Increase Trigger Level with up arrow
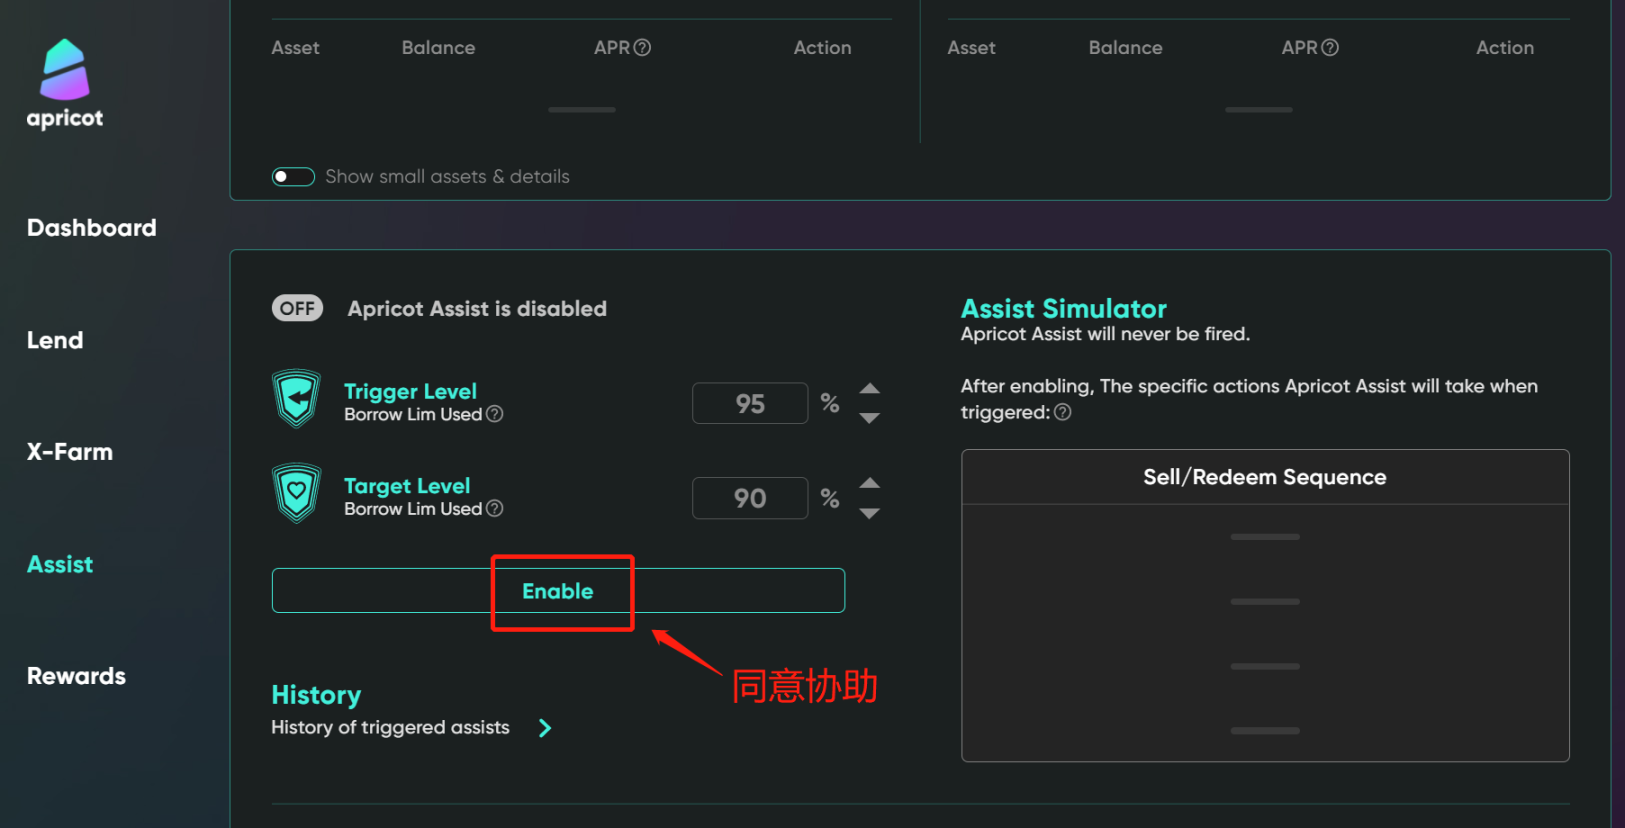The image size is (1625, 828). coord(870,389)
